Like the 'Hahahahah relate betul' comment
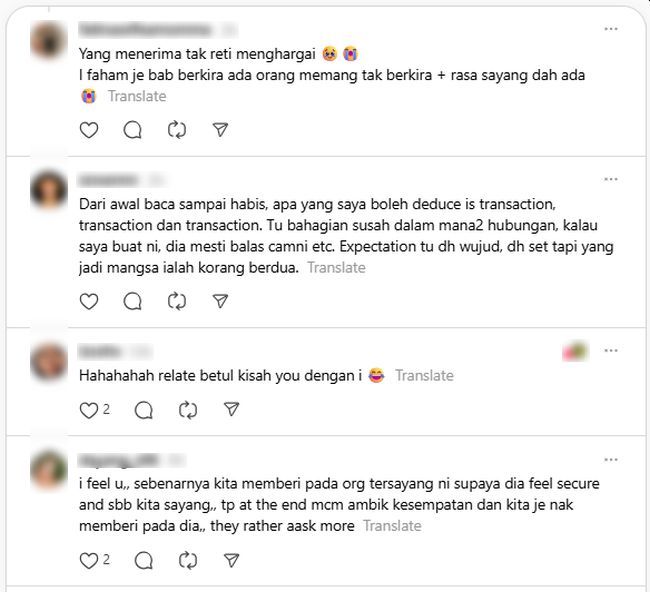The image size is (650, 592). click(x=89, y=410)
